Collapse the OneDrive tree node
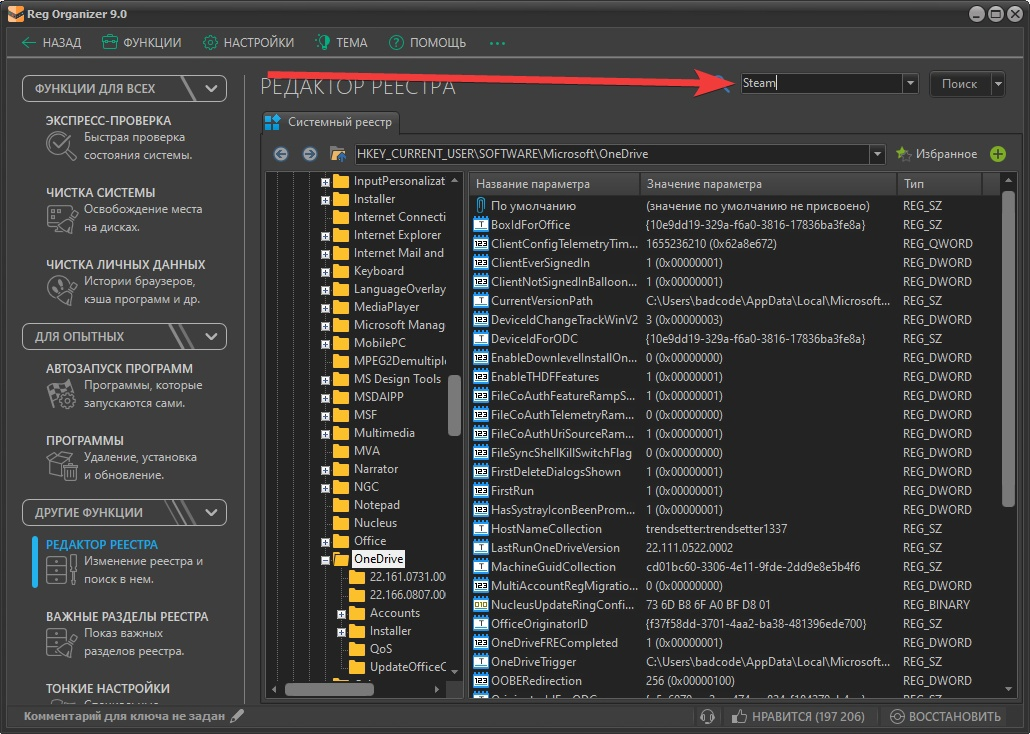This screenshot has height=734, width=1030. coord(325,560)
